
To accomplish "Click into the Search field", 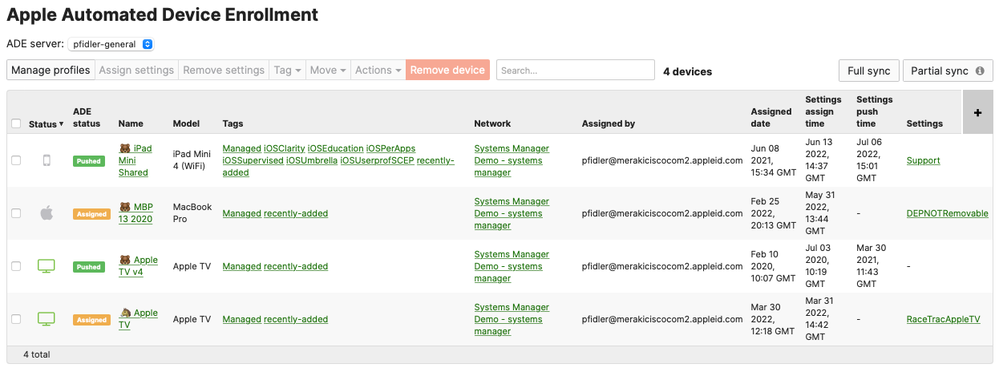I will click(575, 70).
